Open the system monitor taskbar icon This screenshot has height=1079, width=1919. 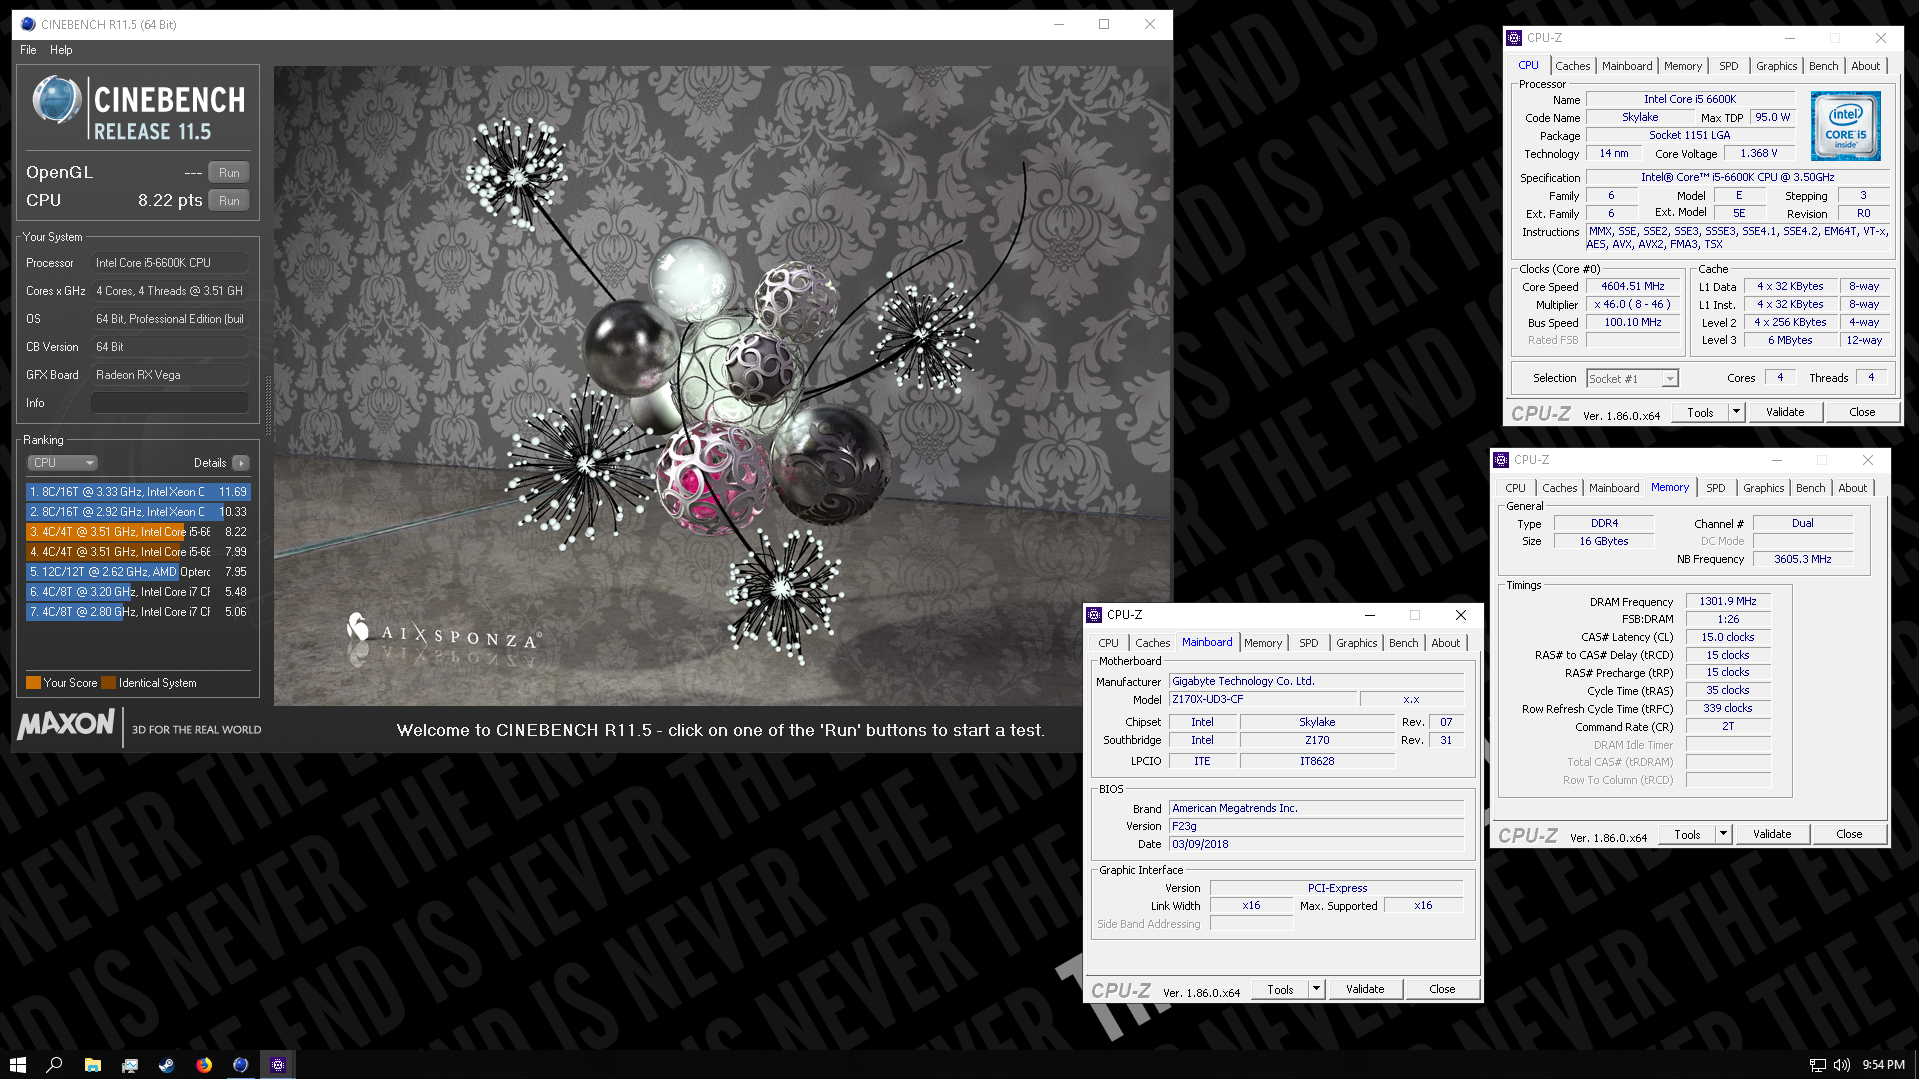click(130, 1065)
